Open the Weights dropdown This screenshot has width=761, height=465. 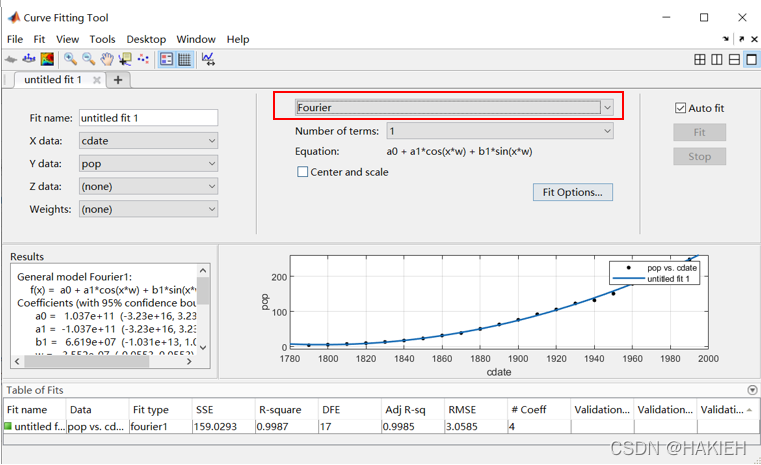[x=149, y=209]
